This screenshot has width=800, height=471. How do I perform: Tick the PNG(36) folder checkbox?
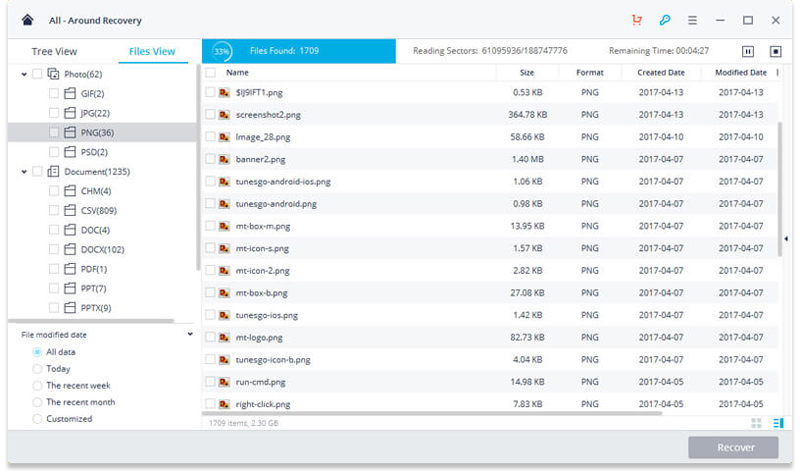coord(54,132)
